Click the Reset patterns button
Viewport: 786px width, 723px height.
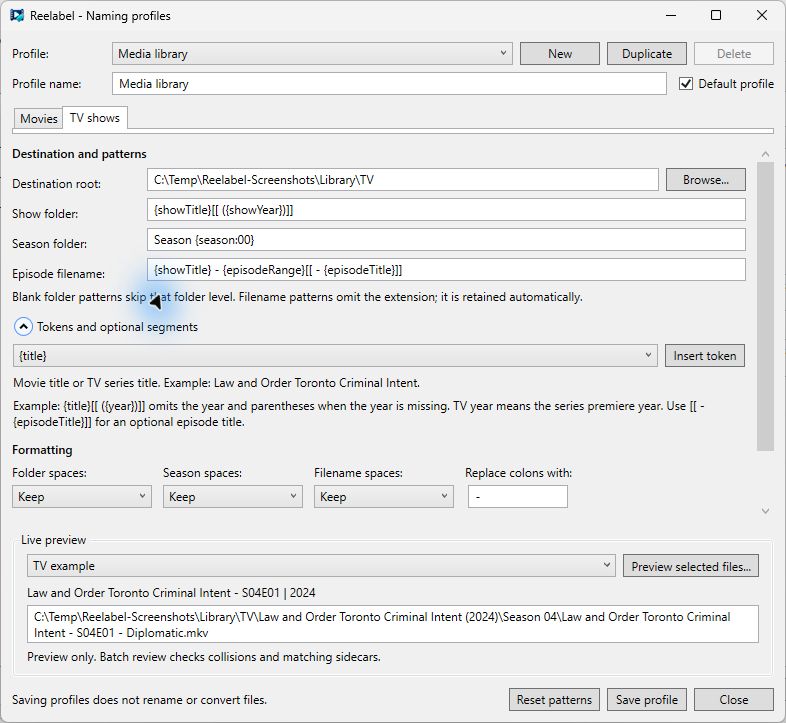(554, 699)
